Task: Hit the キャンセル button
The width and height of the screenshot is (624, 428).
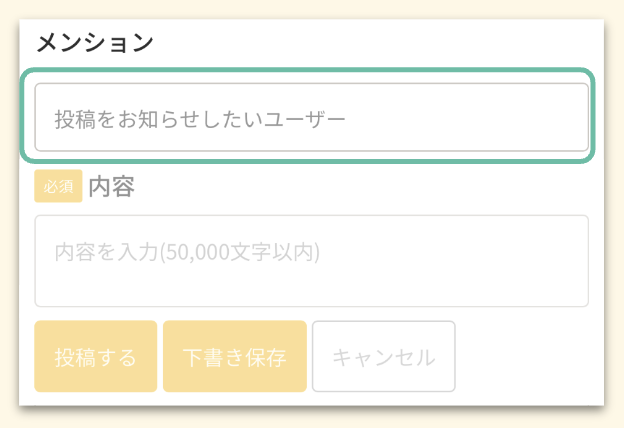Action: (384, 357)
